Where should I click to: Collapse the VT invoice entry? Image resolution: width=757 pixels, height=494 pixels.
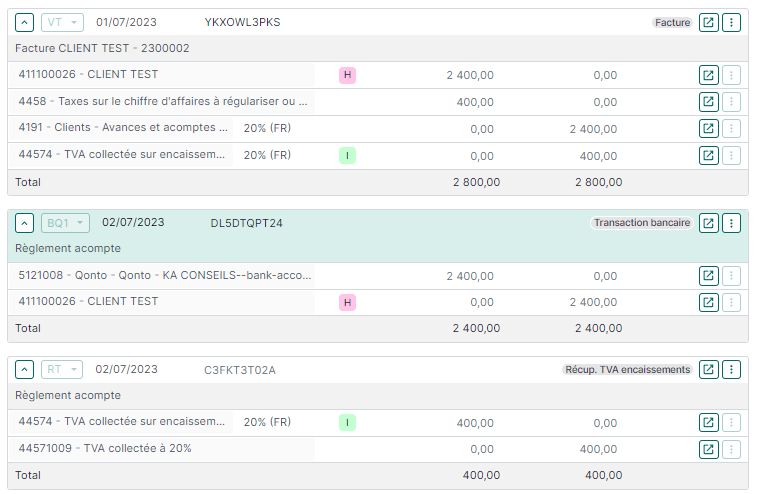click(x=25, y=22)
